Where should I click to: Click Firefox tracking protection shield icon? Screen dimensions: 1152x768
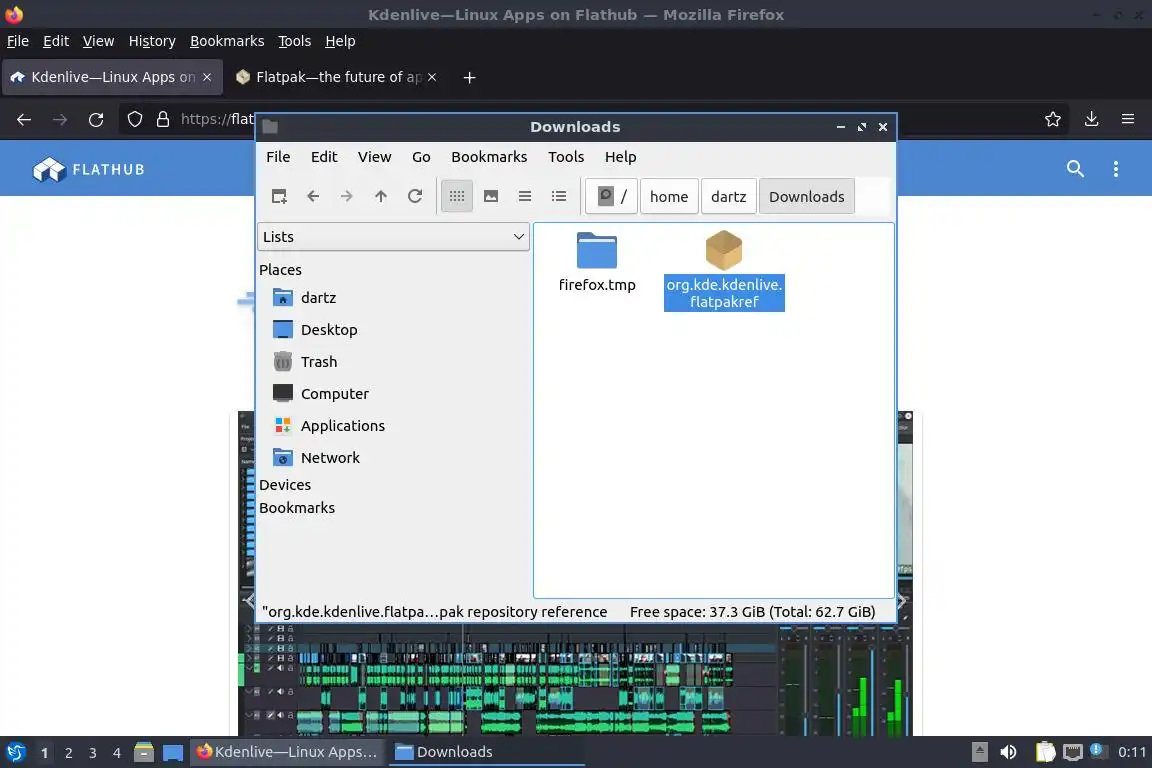pos(134,119)
